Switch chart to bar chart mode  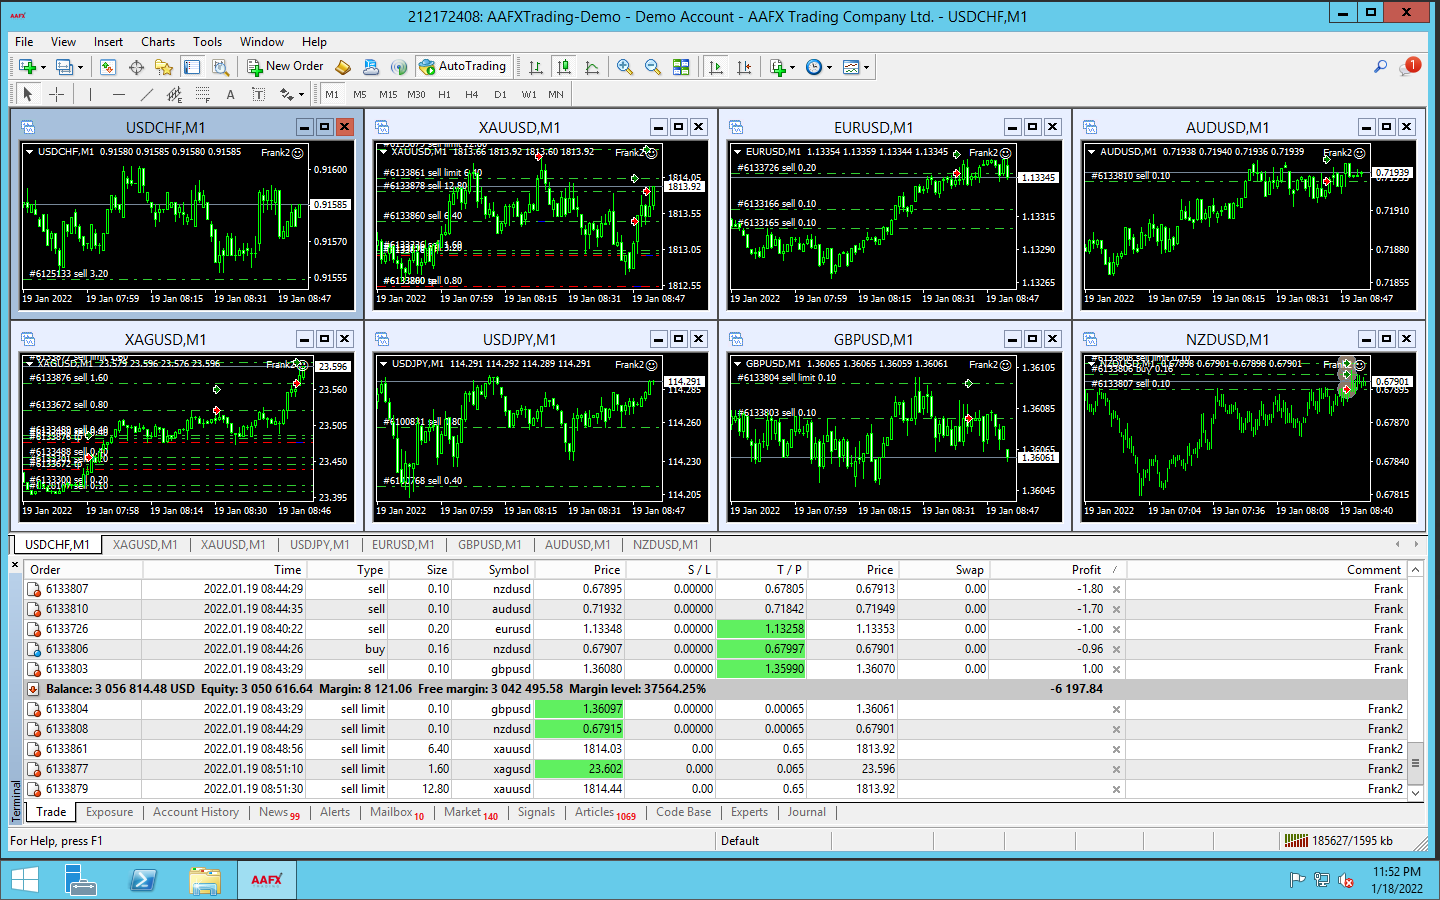536,67
